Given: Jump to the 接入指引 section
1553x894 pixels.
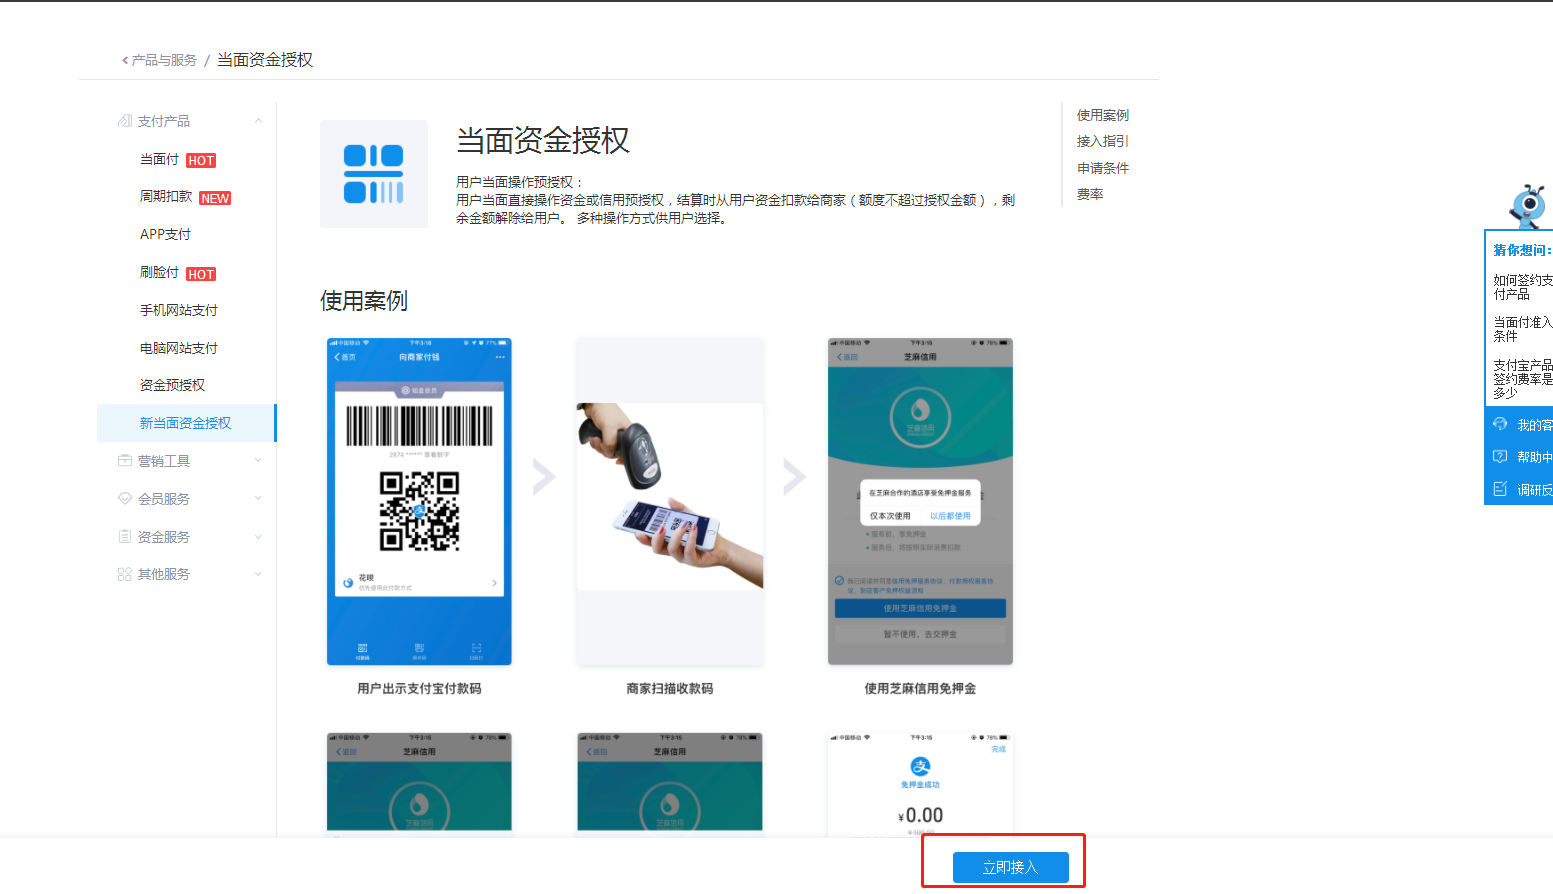Looking at the screenshot, I should pos(1103,141).
